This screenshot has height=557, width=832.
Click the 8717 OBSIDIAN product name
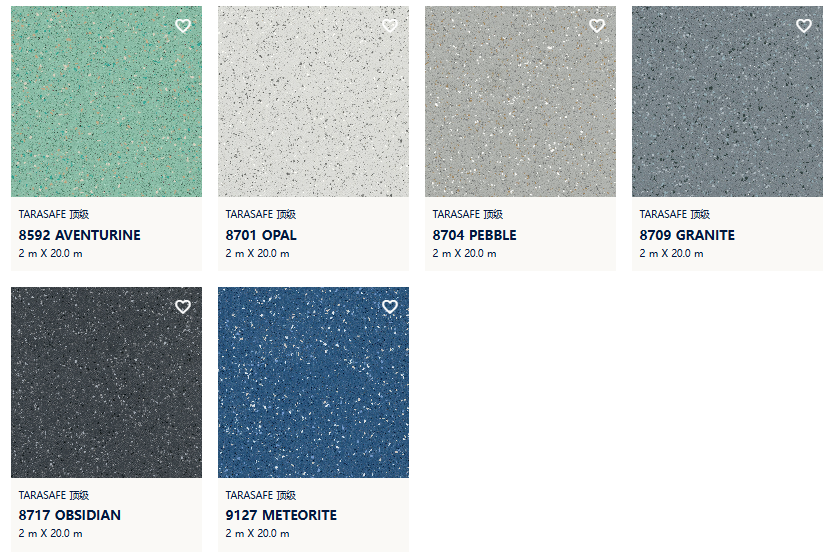coord(70,515)
